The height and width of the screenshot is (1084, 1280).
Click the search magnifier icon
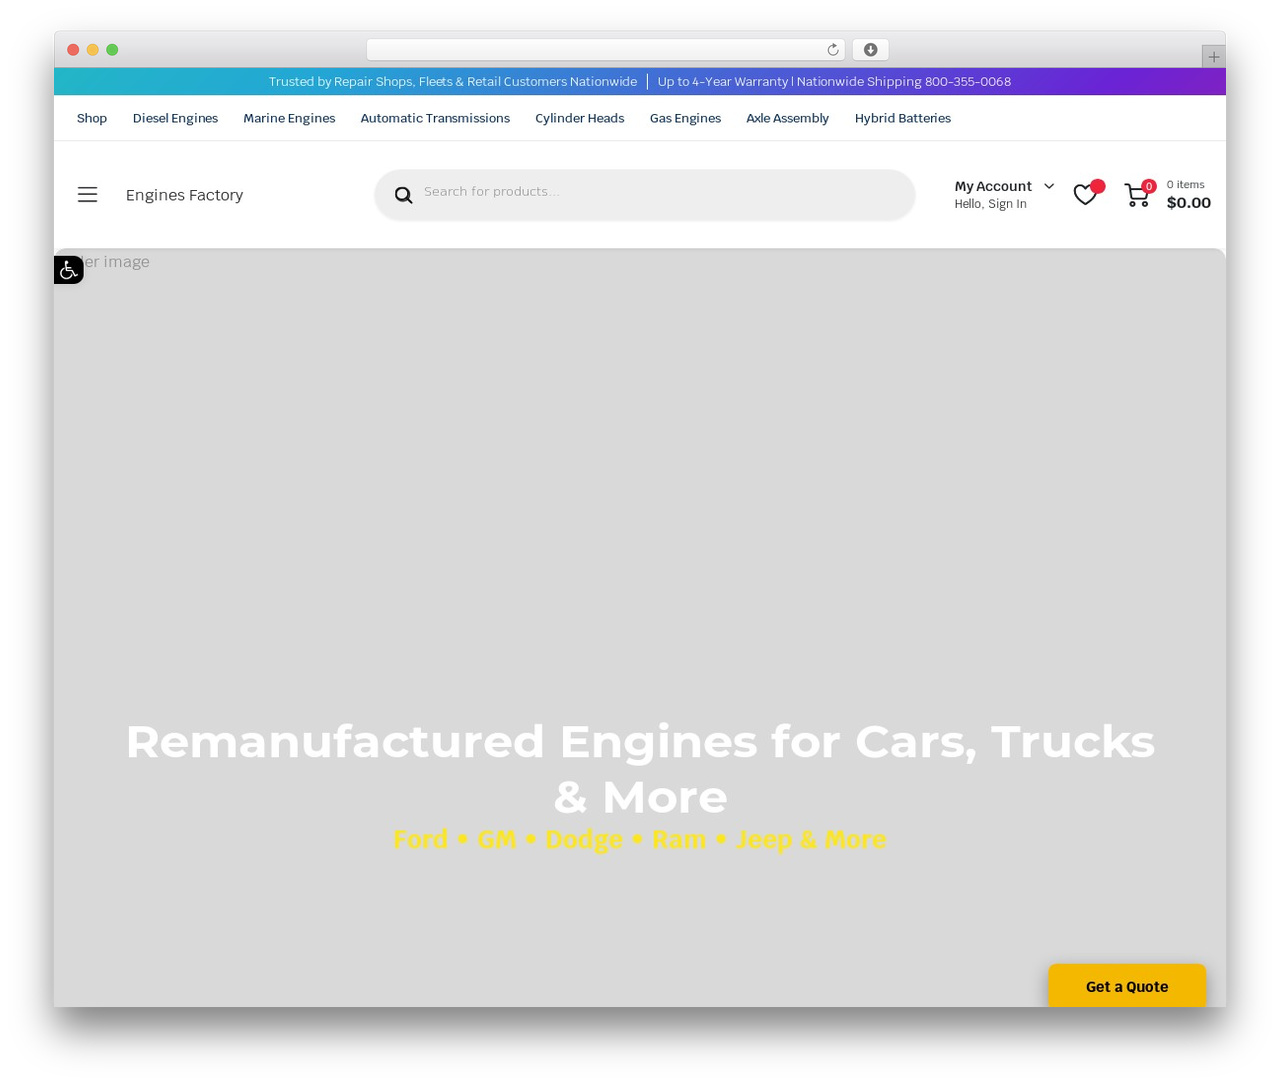tap(403, 195)
